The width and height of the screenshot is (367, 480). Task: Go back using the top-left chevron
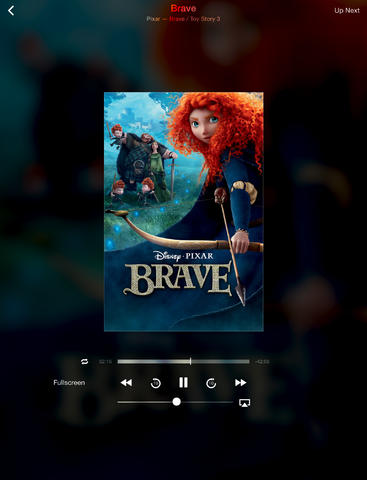(11, 11)
